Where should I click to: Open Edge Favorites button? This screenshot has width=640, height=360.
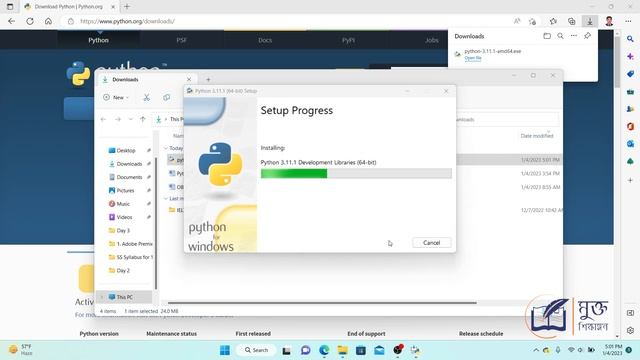553,21
